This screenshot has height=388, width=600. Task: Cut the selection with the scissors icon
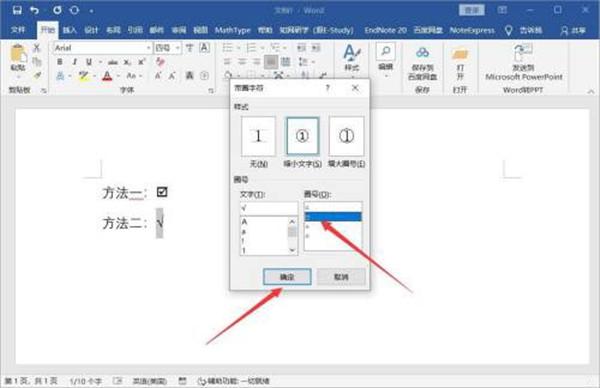point(37,48)
